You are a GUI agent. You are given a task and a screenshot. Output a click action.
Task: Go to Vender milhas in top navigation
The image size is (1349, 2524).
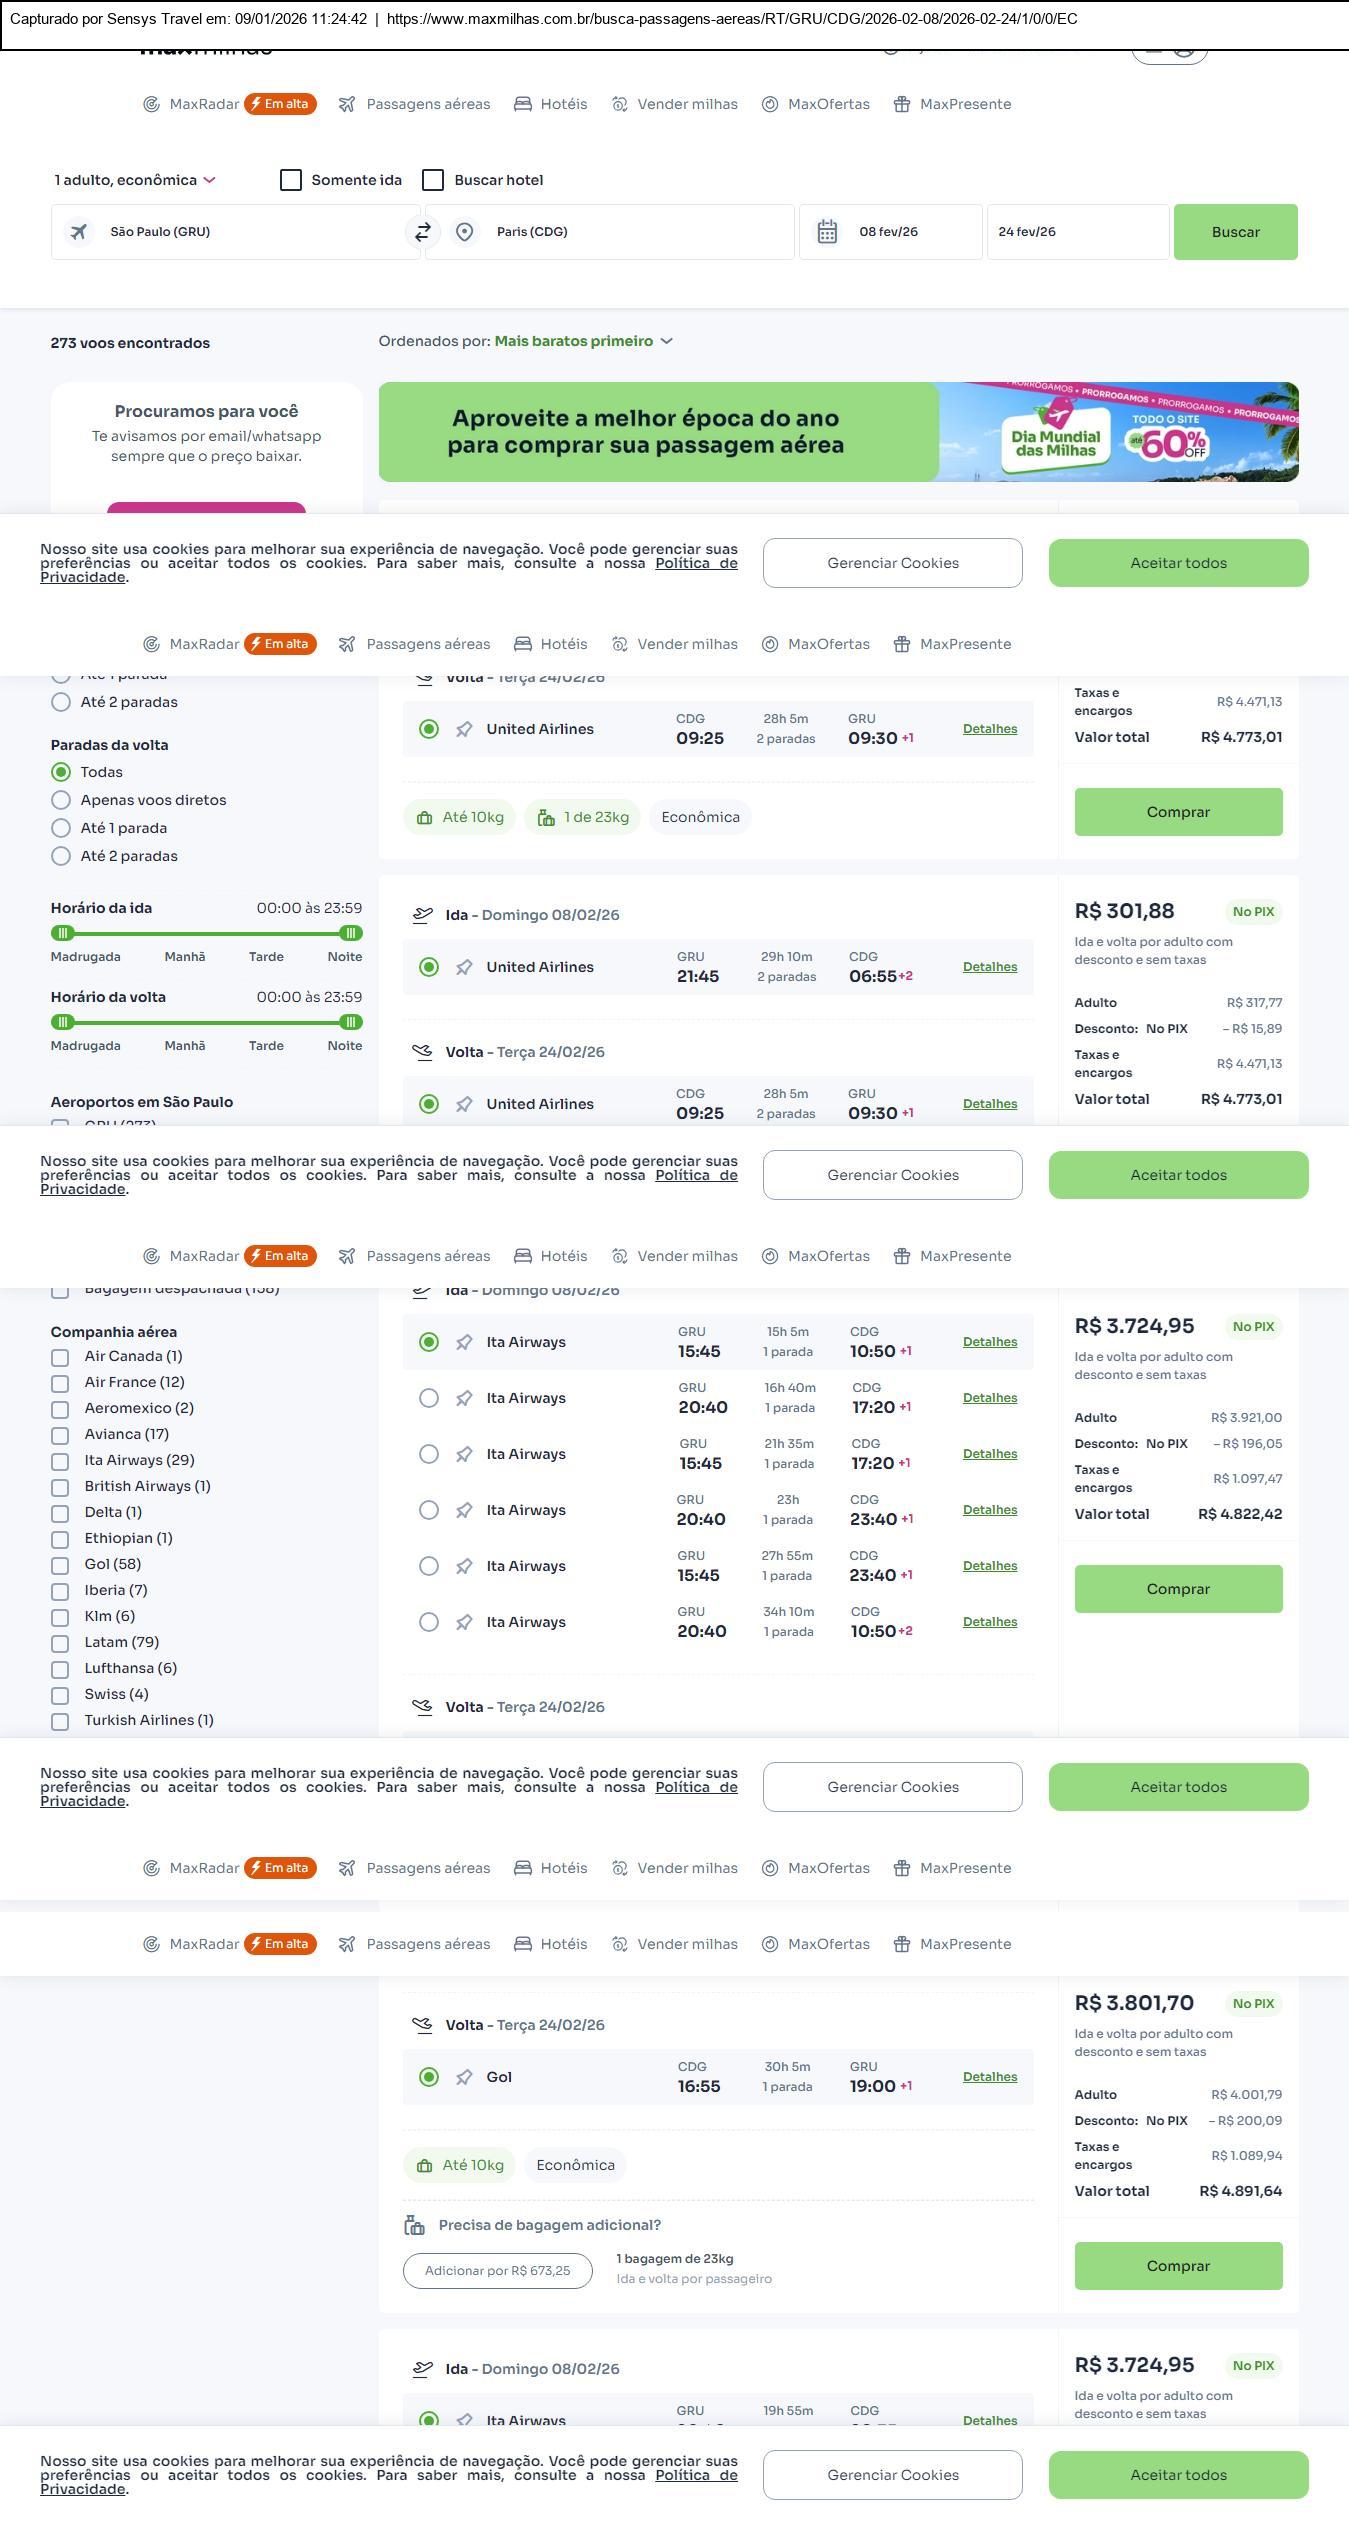coord(675,104)
